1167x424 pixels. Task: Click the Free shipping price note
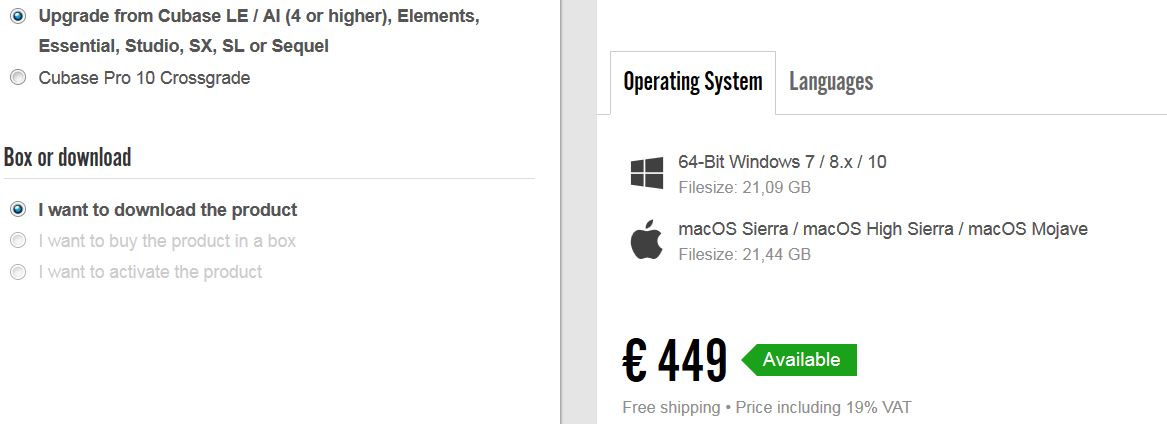tap(767, 408)
